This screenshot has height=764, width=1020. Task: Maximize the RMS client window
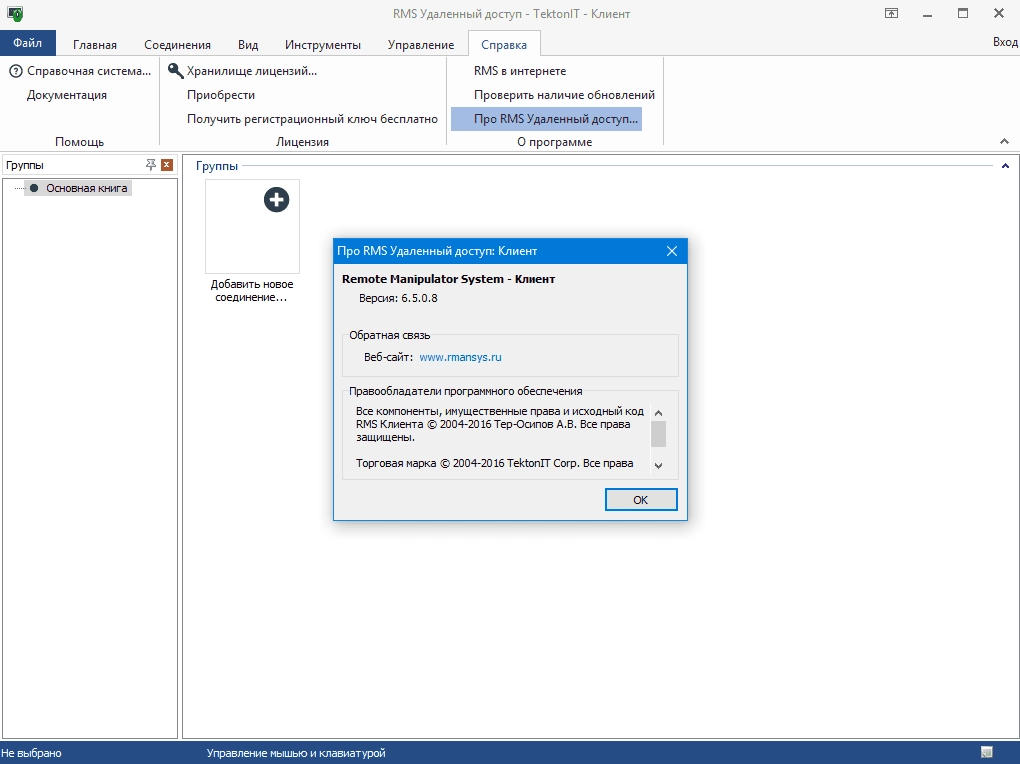(x=963, y=13)
